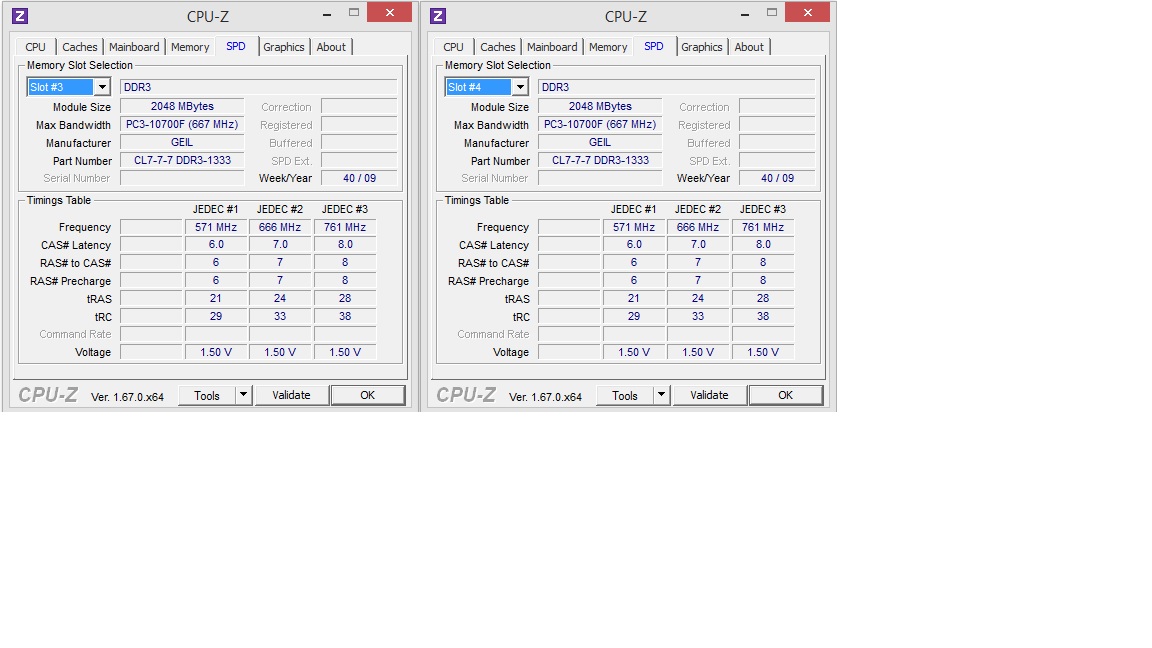Screen dimensions: 1152x648
Task: Click DDR3 memory type field in Slot #4 window
Action: (x=677, y=87)
